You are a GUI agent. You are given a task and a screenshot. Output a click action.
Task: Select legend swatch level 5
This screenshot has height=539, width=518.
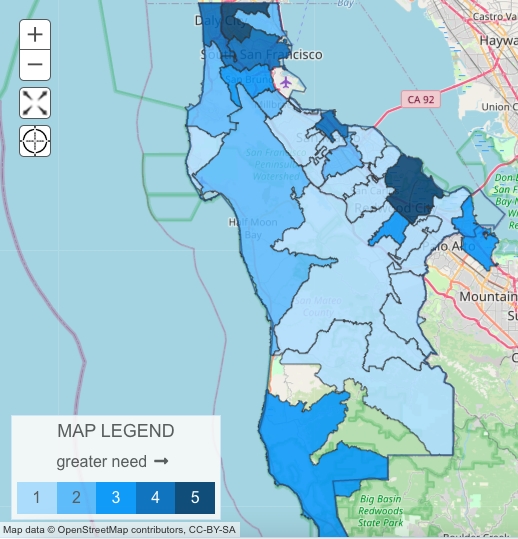[x=195, y=498]
